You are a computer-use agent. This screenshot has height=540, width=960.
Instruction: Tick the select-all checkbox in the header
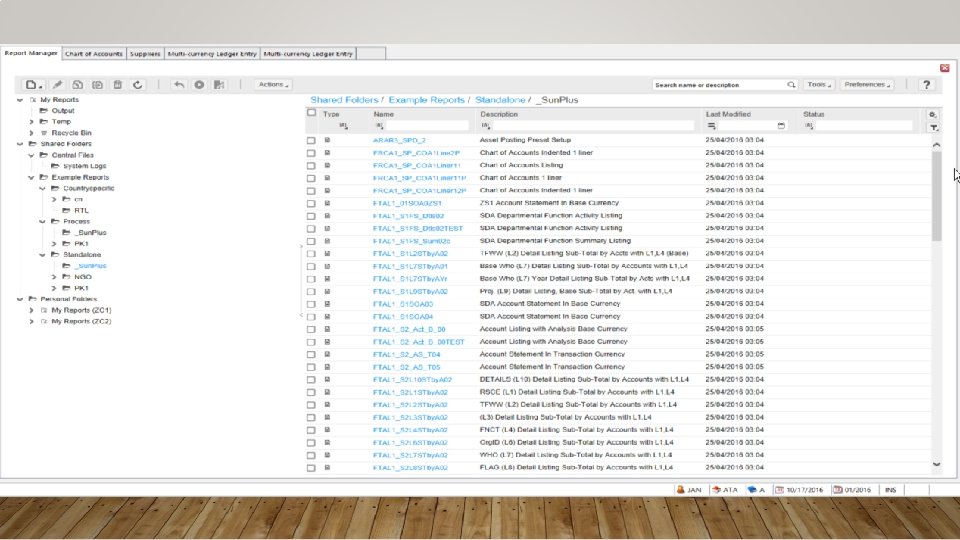point(312,113)
